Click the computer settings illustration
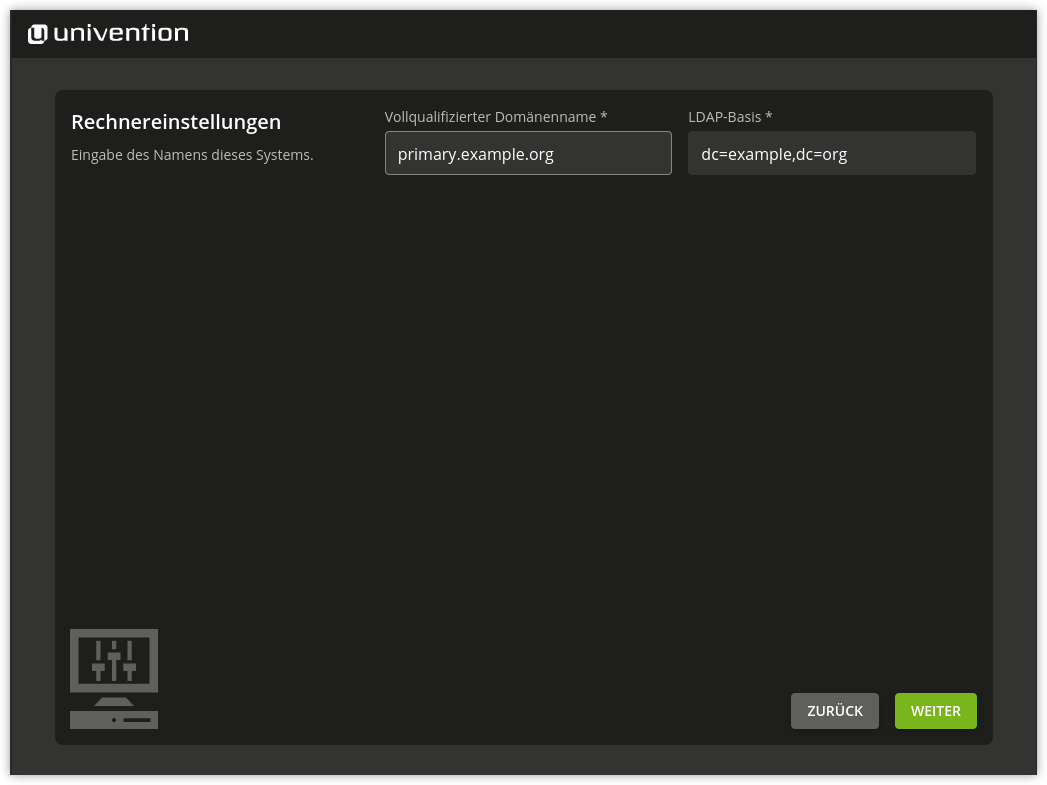Viewport: 1047px width, 785px height. point(113,678)
